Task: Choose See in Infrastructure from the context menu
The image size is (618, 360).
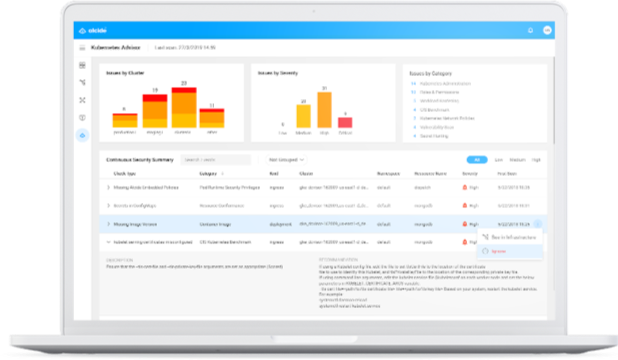Action: [x=510, y=237]
